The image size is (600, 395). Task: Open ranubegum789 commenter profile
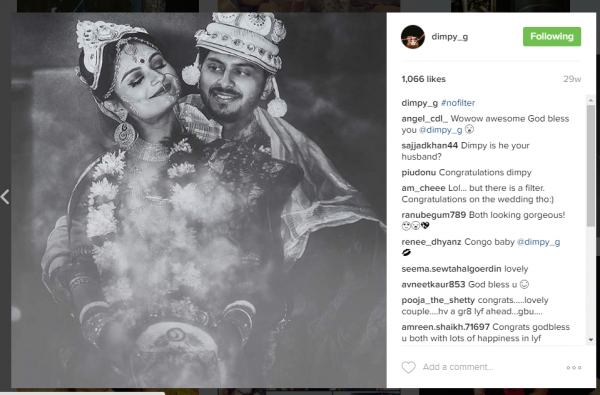coord(434,215)
